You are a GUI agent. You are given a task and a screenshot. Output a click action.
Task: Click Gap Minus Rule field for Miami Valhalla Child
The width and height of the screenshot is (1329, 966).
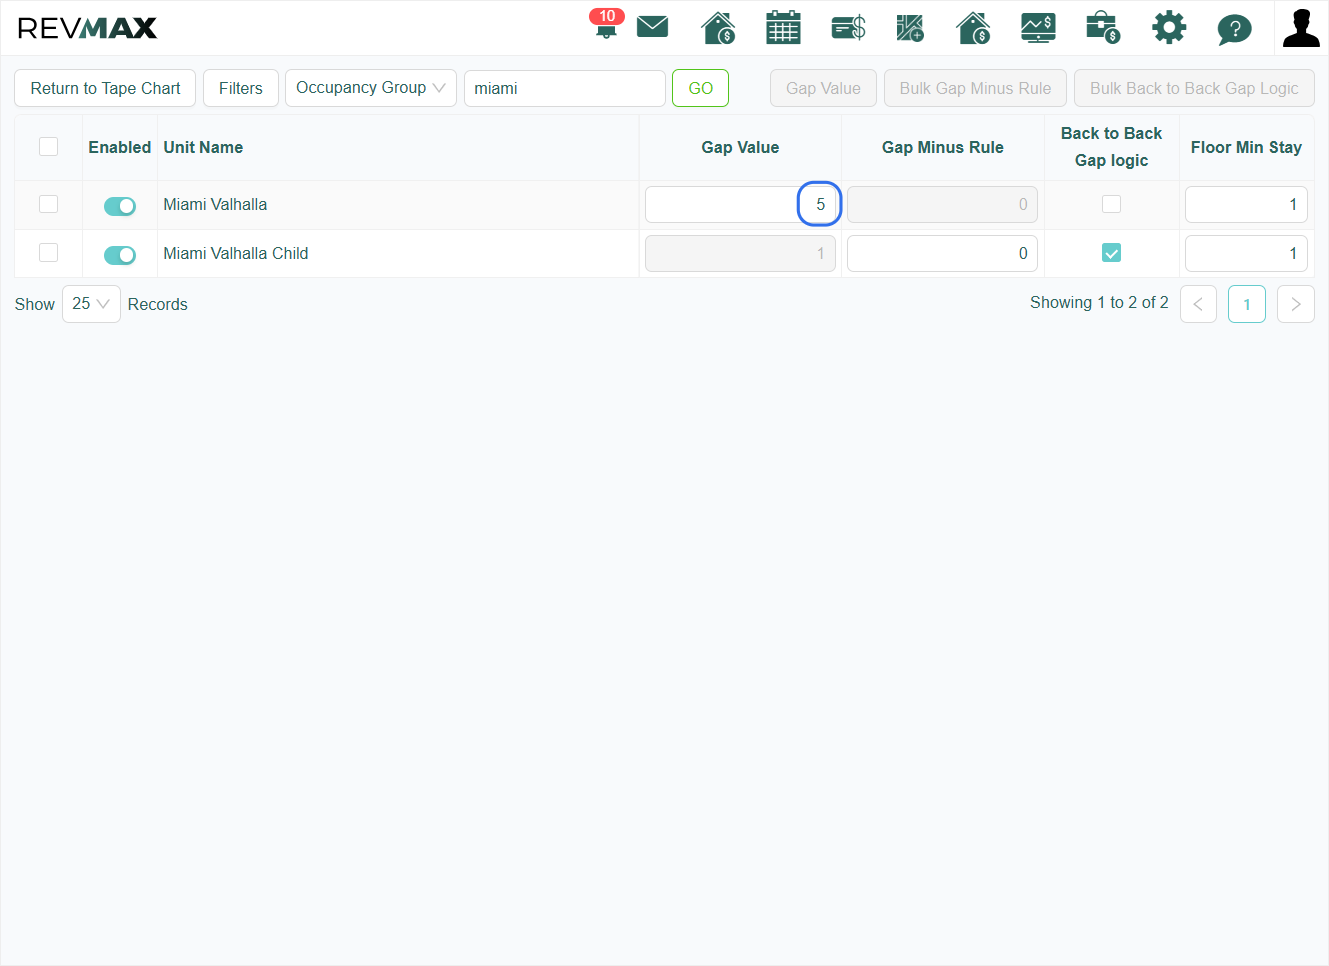coord(942,253)
